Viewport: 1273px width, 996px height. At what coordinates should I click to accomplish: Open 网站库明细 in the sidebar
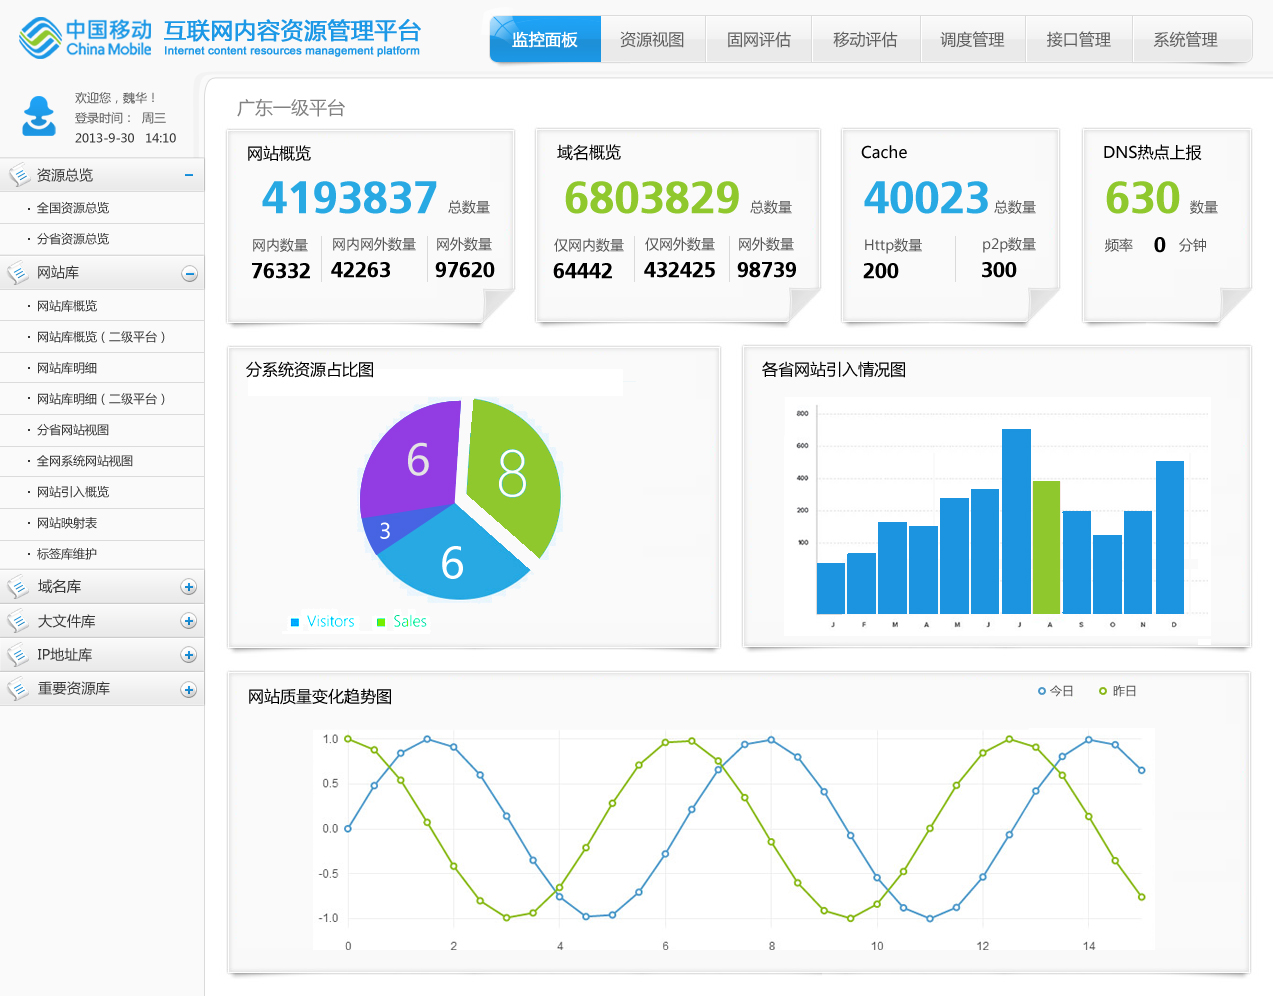click(67, 368)
